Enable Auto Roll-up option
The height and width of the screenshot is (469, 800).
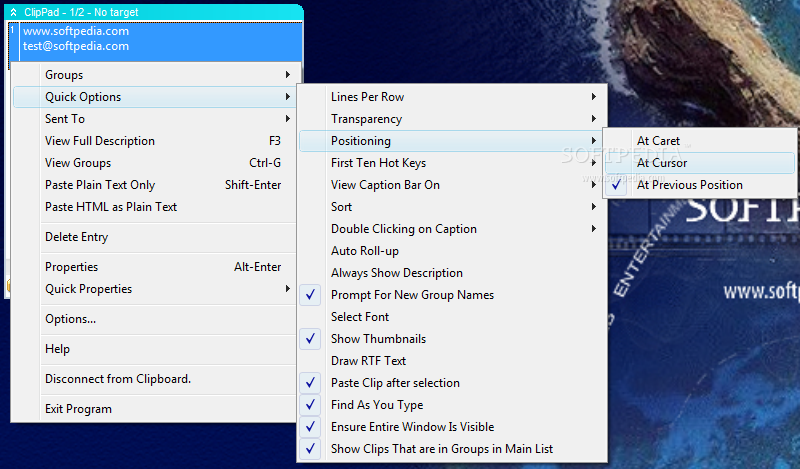(451, 251)
